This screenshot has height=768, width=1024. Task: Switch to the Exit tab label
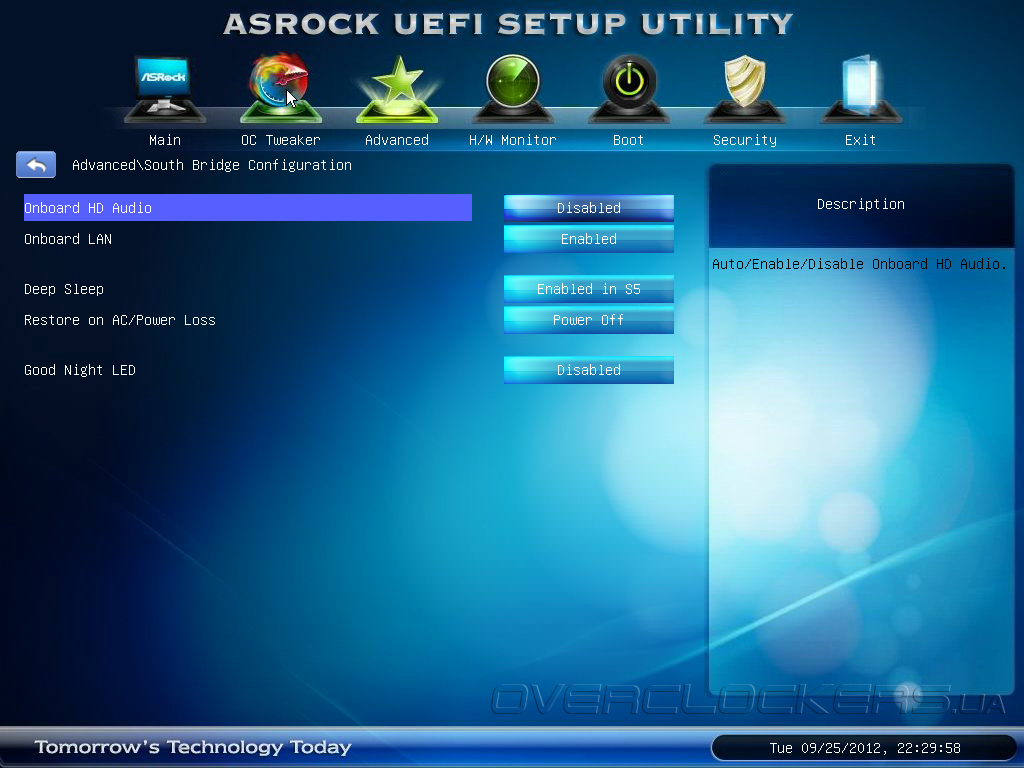click(x=860, y=140)
